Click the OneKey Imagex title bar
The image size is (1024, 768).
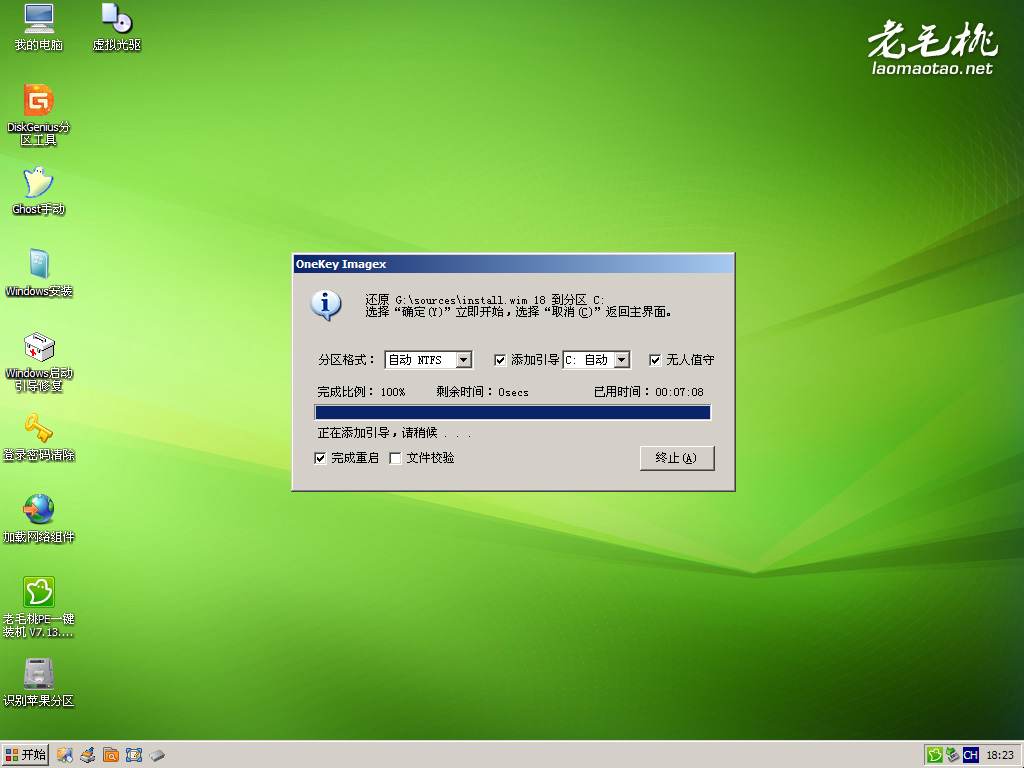coord(513,264)
